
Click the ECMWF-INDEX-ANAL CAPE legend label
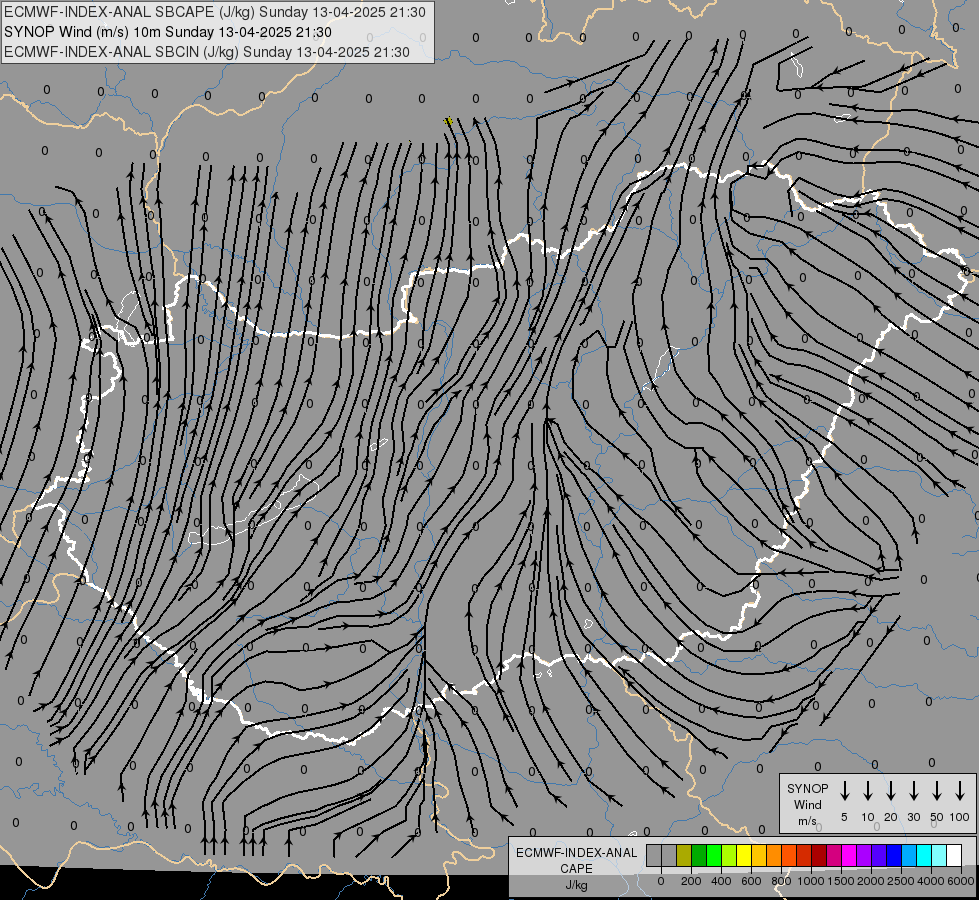[x=576, y=868]
